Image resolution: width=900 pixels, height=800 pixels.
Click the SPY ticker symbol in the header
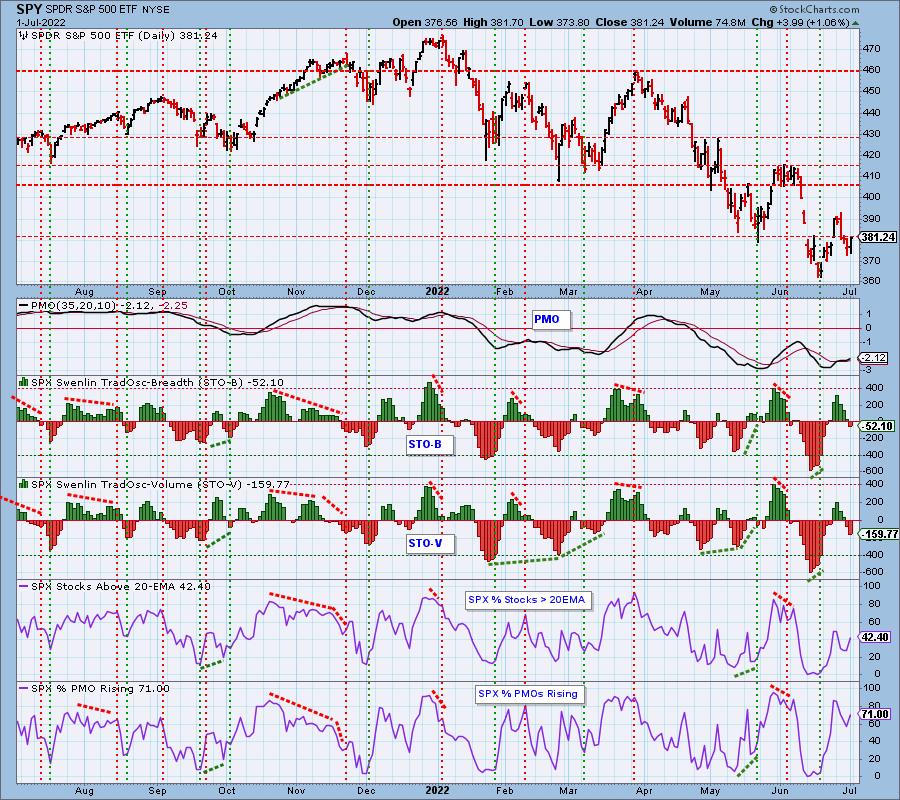tap(29, 10)
